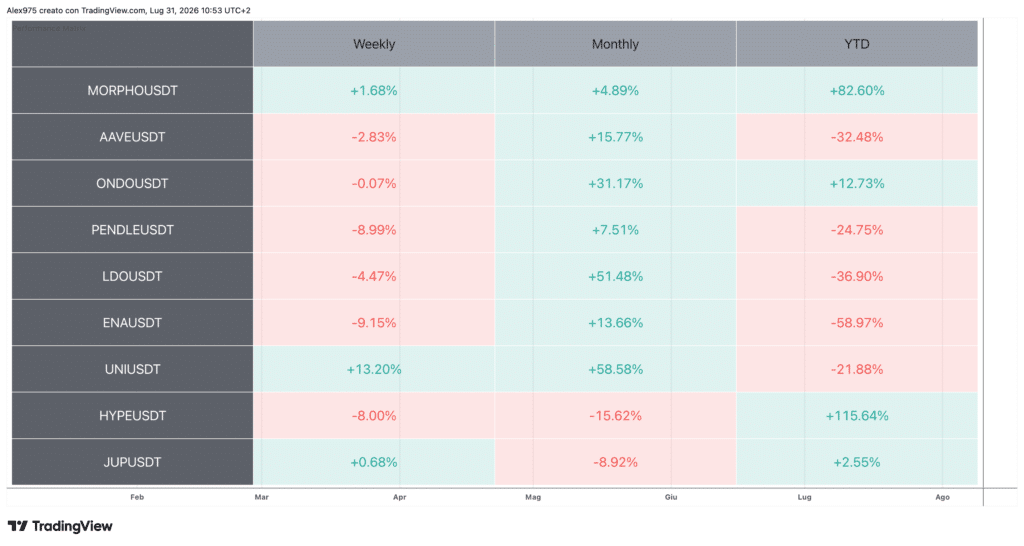Select the ONDOUSDT symbol cell

coord(133,184)
